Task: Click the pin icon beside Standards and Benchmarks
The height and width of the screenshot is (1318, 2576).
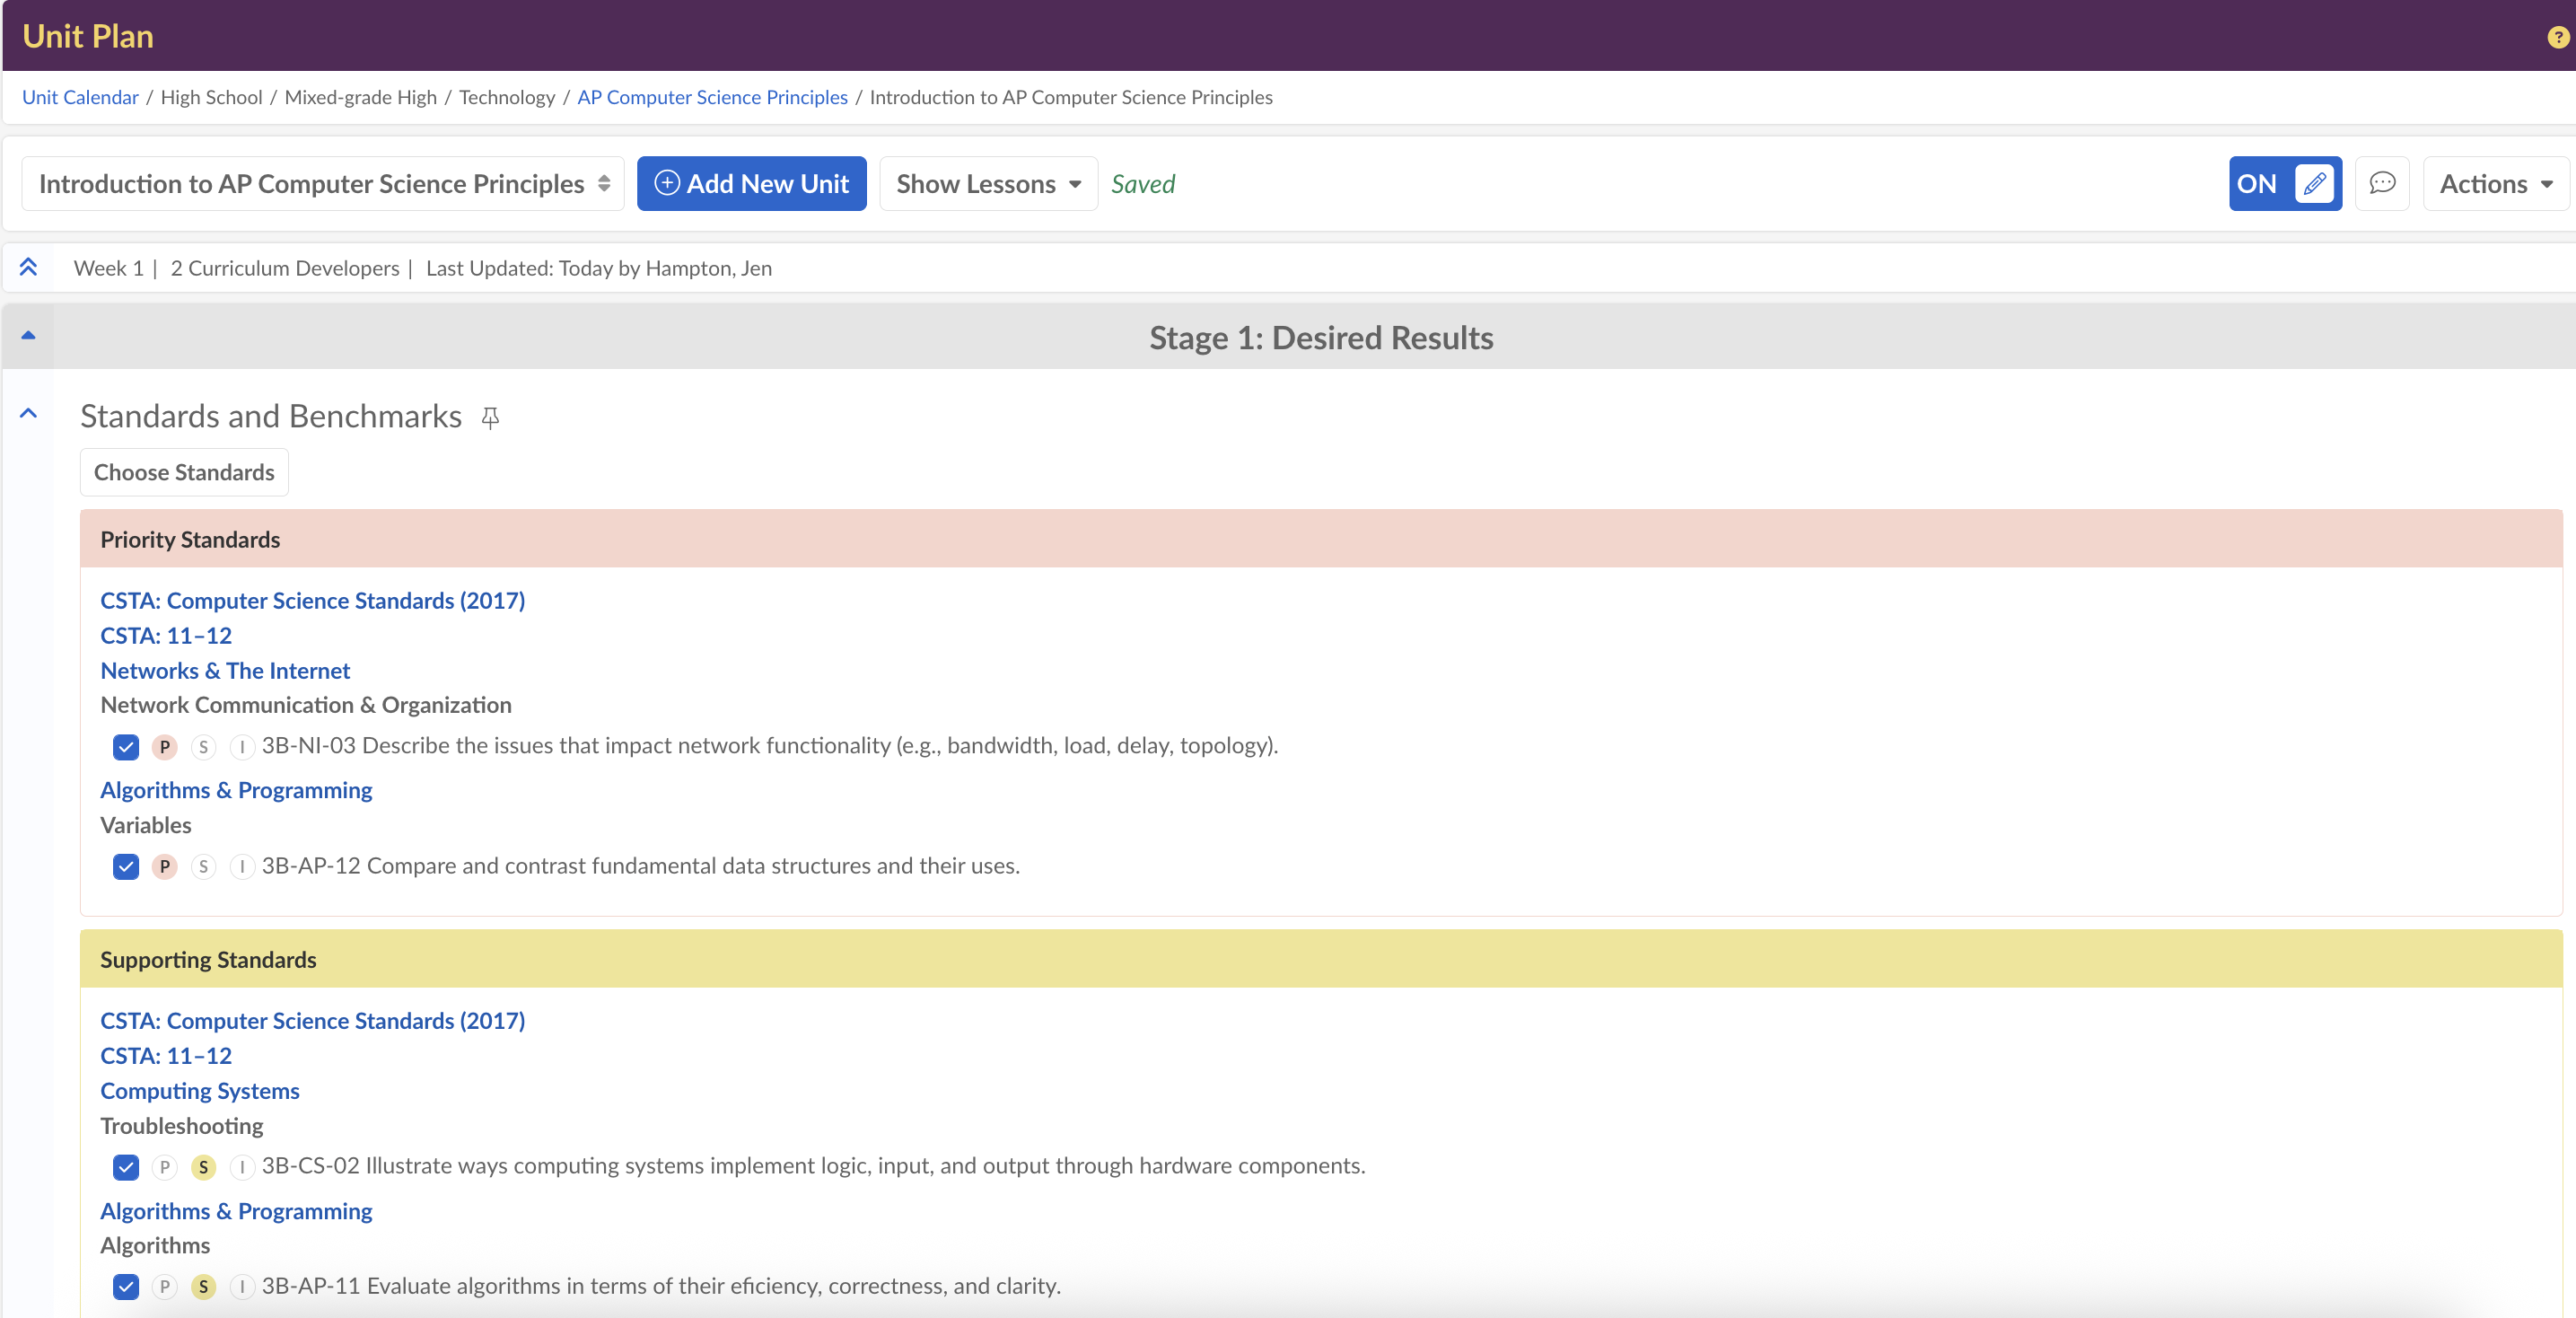Action: 490,417
